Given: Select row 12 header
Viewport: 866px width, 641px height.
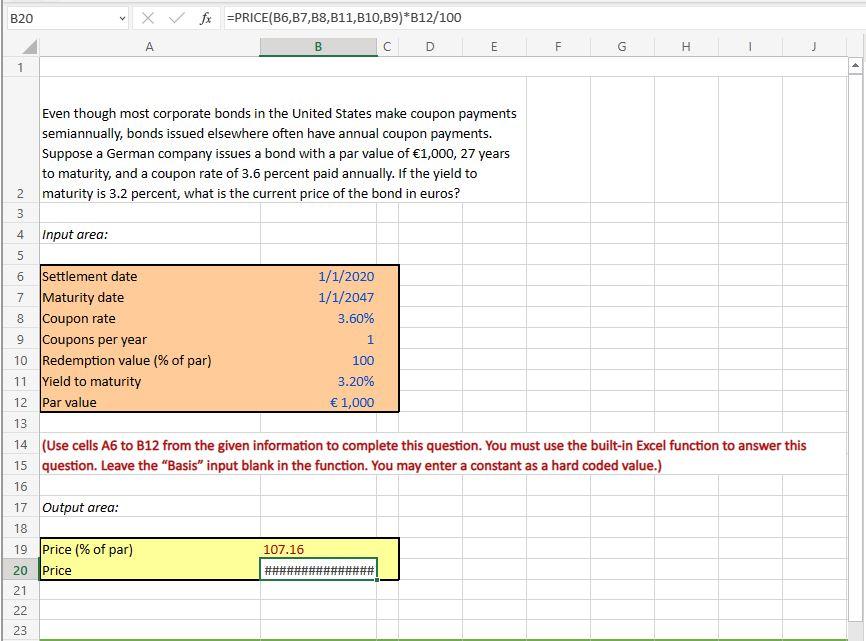Looking at the screenshot, I should (x=20, y=402).
